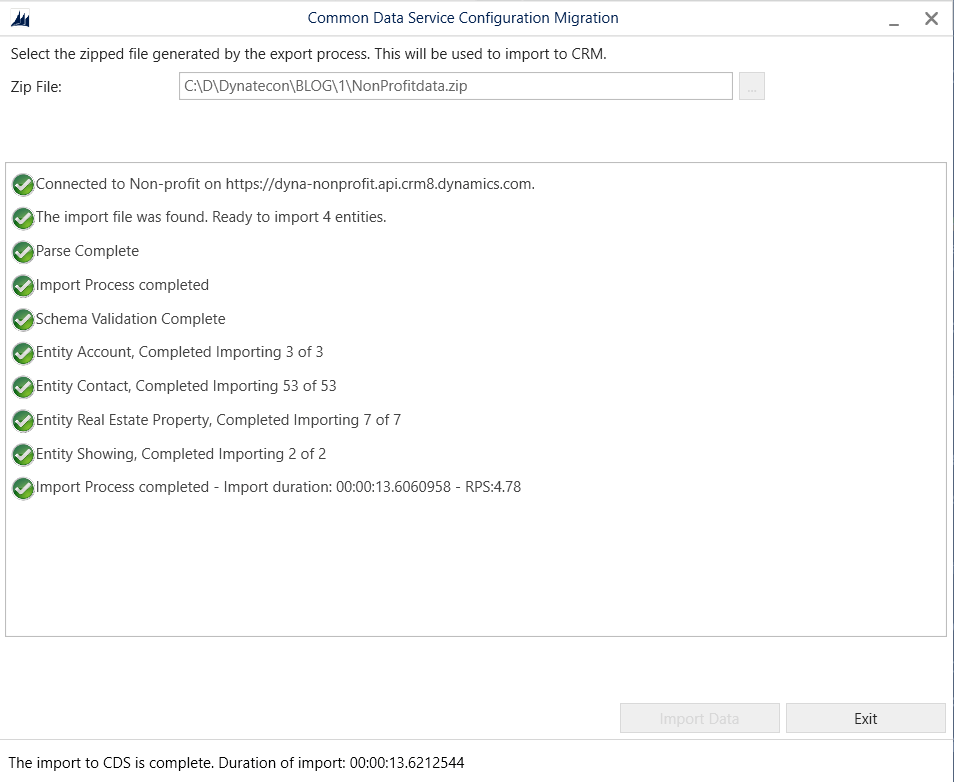Viewport: 954px width, 782px height.
Task: Click the check icon on import duration line
Action: [23, 488]
